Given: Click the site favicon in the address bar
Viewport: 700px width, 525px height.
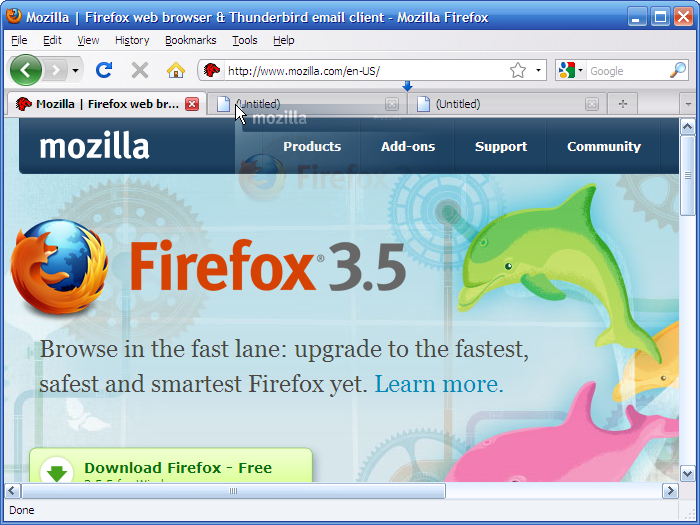Looking at the screenshot, I should (x=212, y=70).
